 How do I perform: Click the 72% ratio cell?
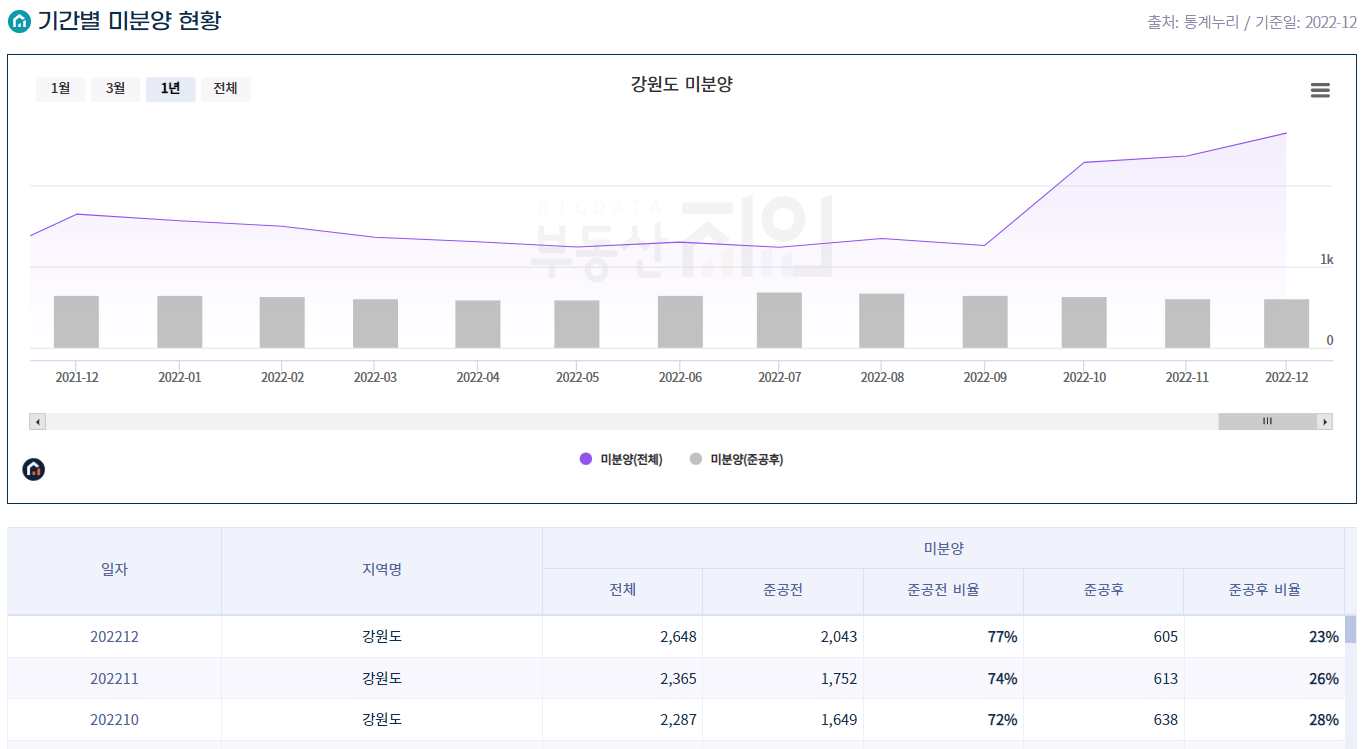[944, 719]
